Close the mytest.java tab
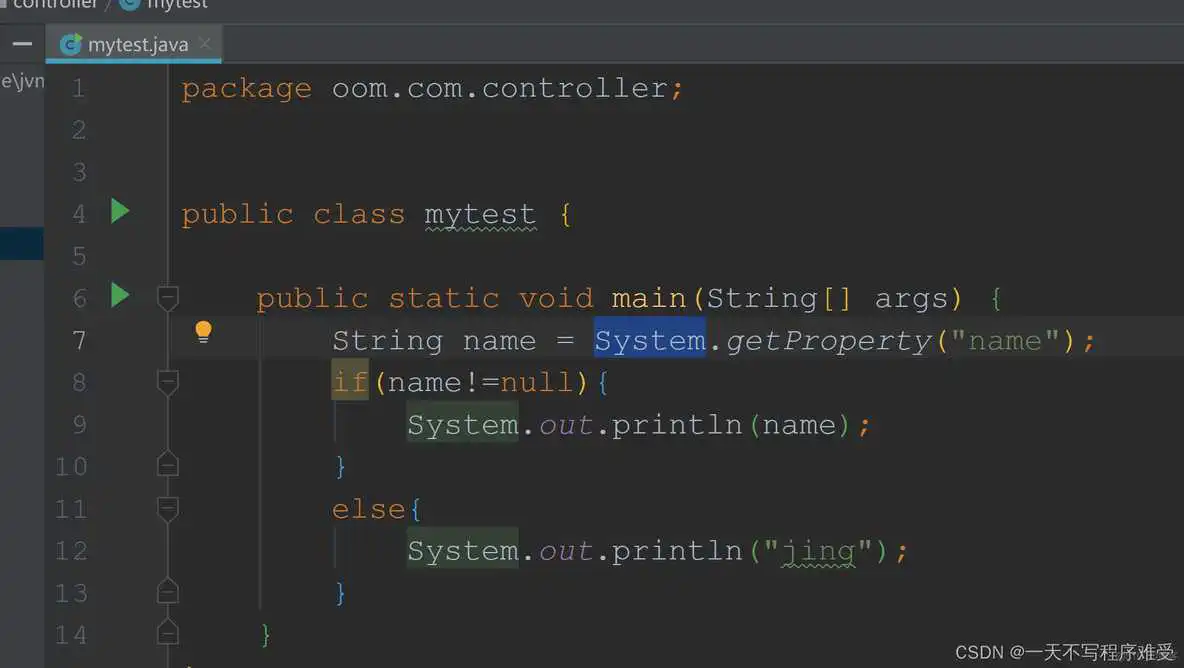The width and height of the screenshot is (1184, 668). [x=205, y=43]
